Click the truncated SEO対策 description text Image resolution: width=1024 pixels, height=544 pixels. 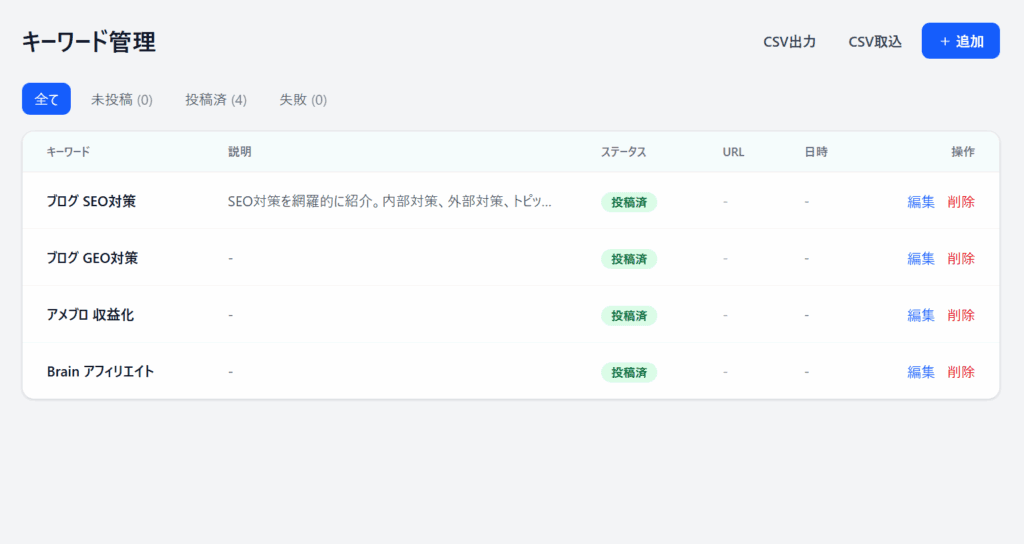[x=389, y=201]
